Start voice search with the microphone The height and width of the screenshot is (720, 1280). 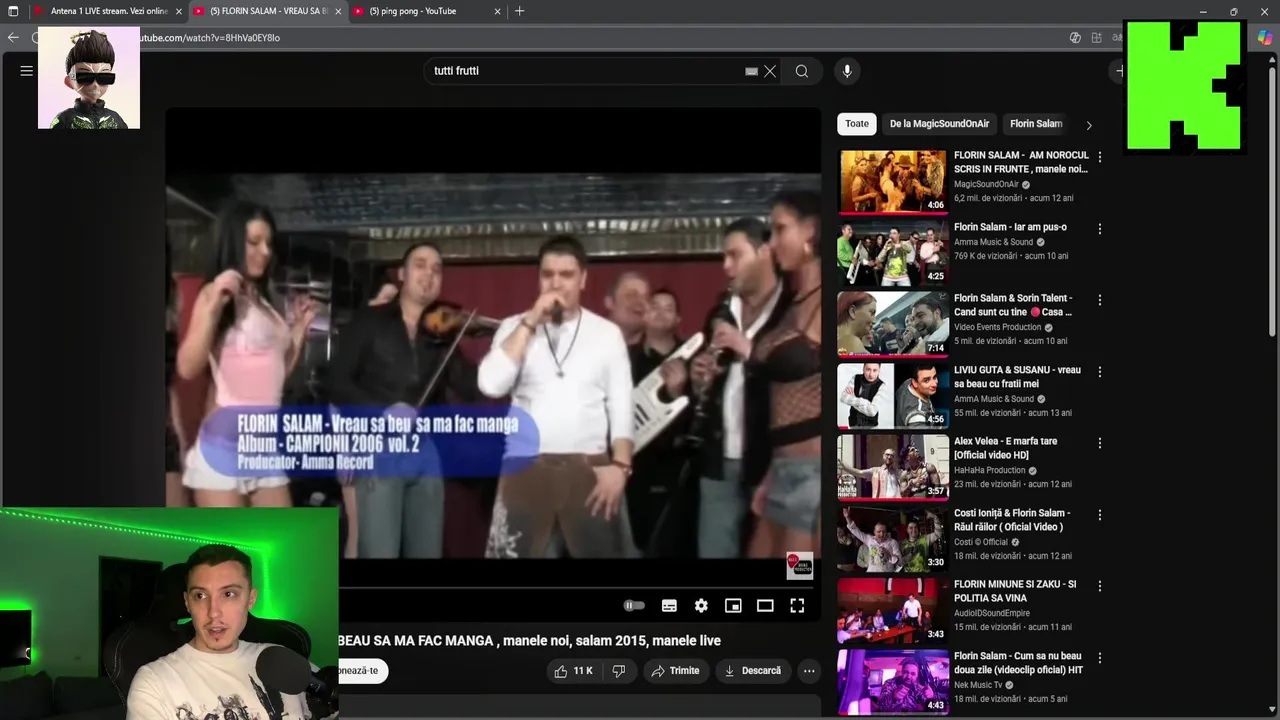[847, 71]
